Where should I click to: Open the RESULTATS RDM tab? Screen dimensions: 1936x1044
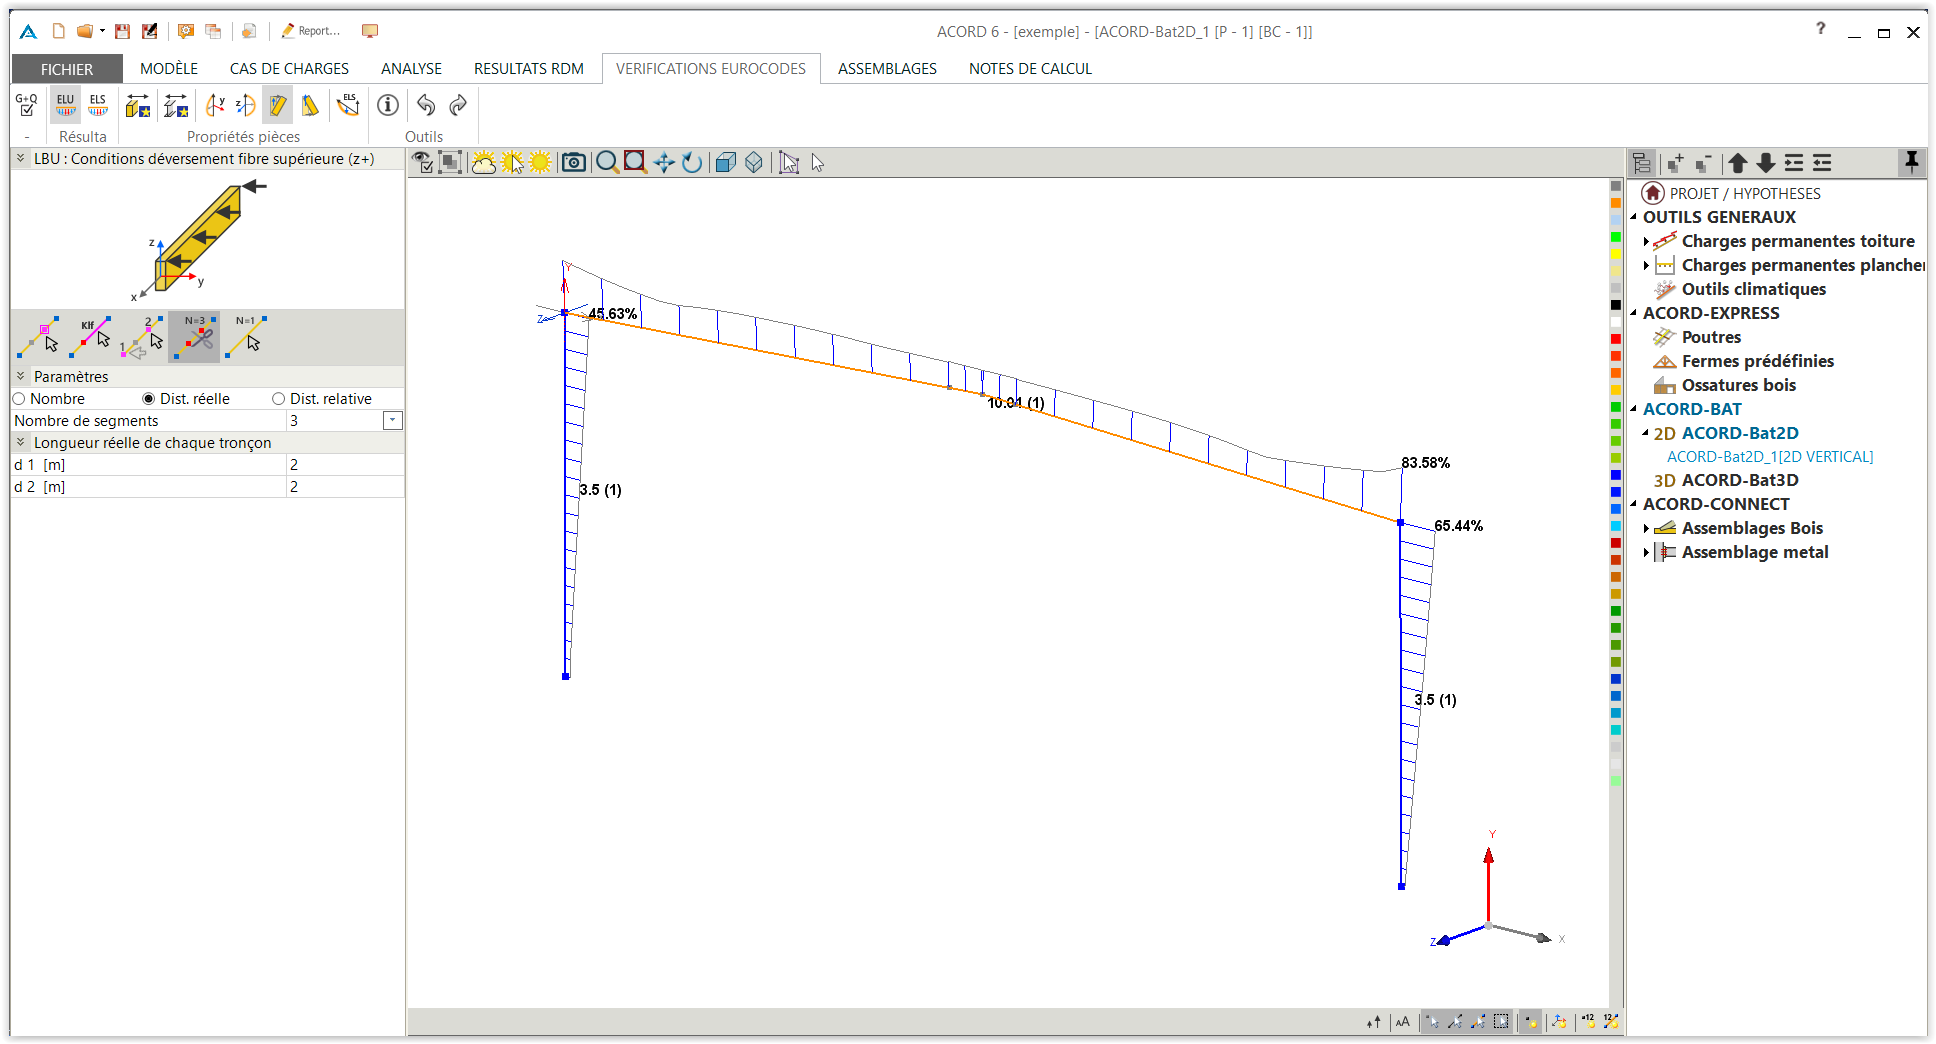pos(528,69)
